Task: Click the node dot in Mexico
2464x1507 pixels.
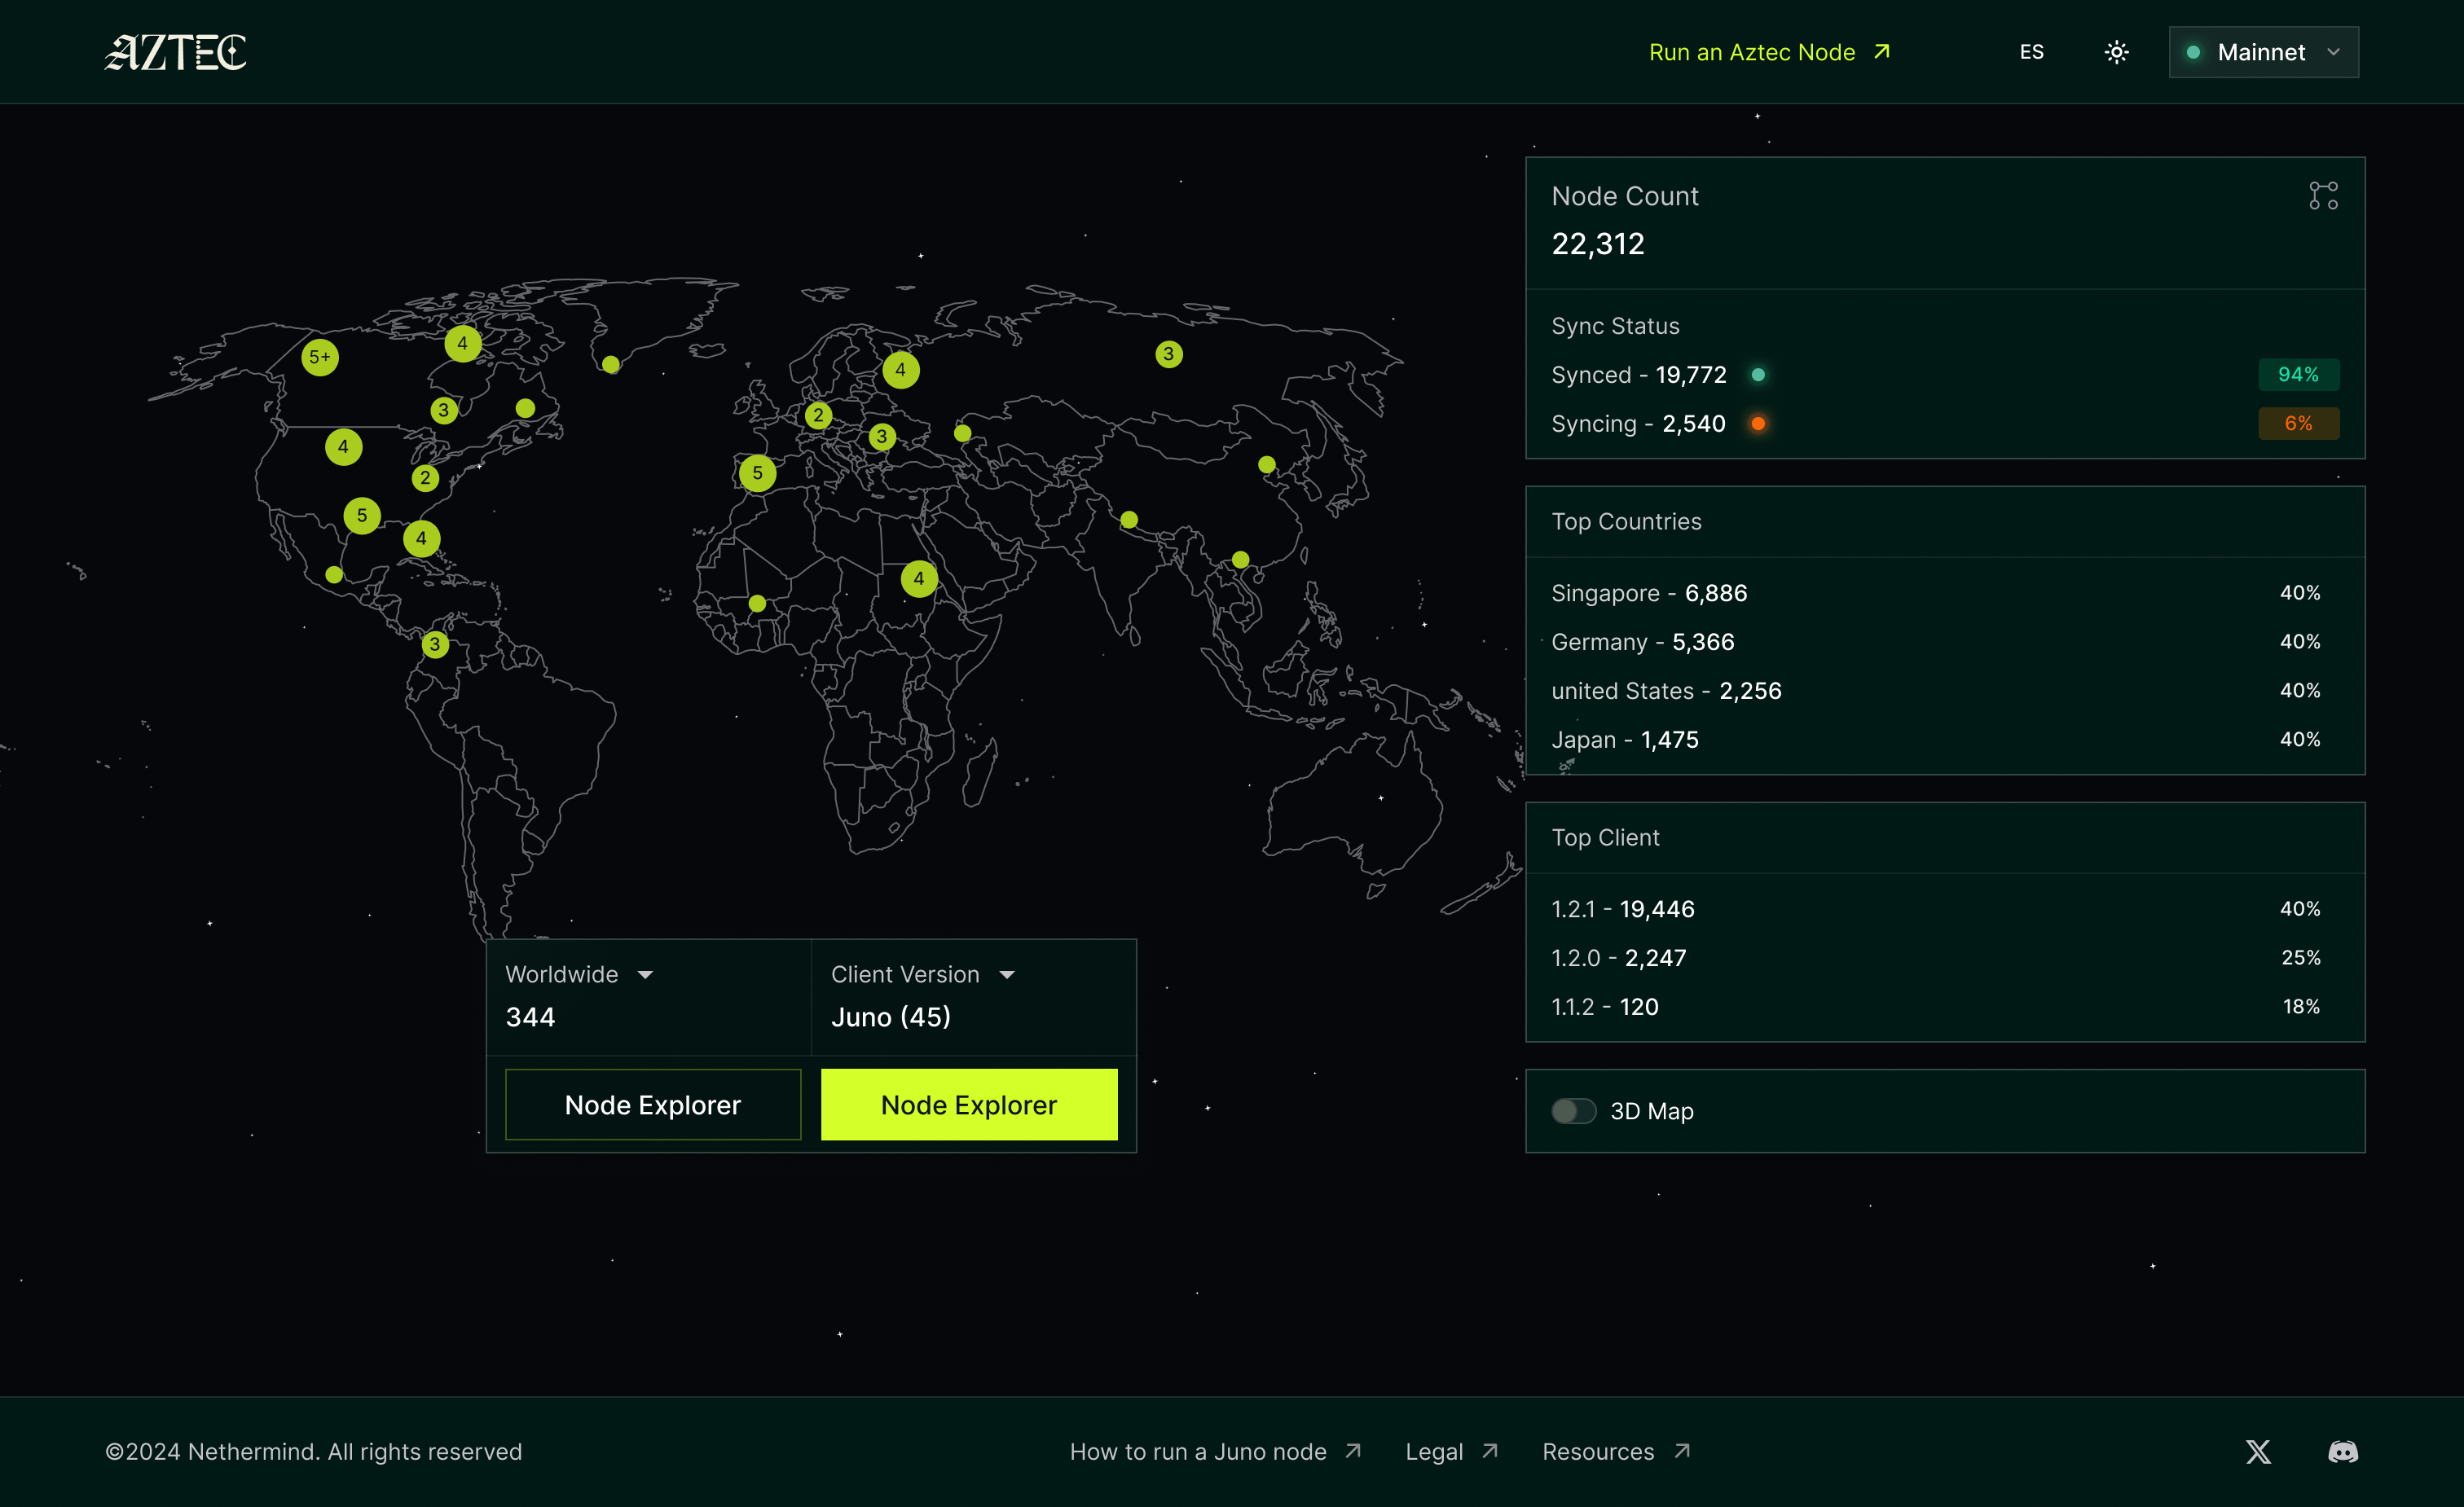Action: pyautogui.click(x=334, y=575)
